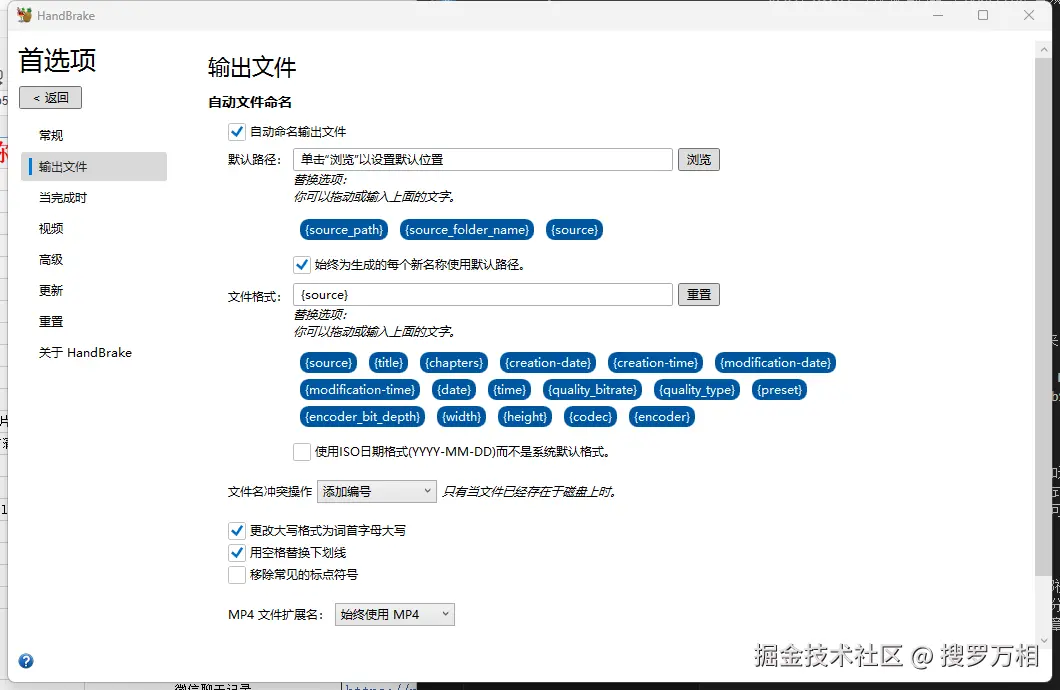
Task: Toggle 始终为生成的每个新名称使用默认路径 checkbox
Action: pyautogui.click(x=302, y=264)
